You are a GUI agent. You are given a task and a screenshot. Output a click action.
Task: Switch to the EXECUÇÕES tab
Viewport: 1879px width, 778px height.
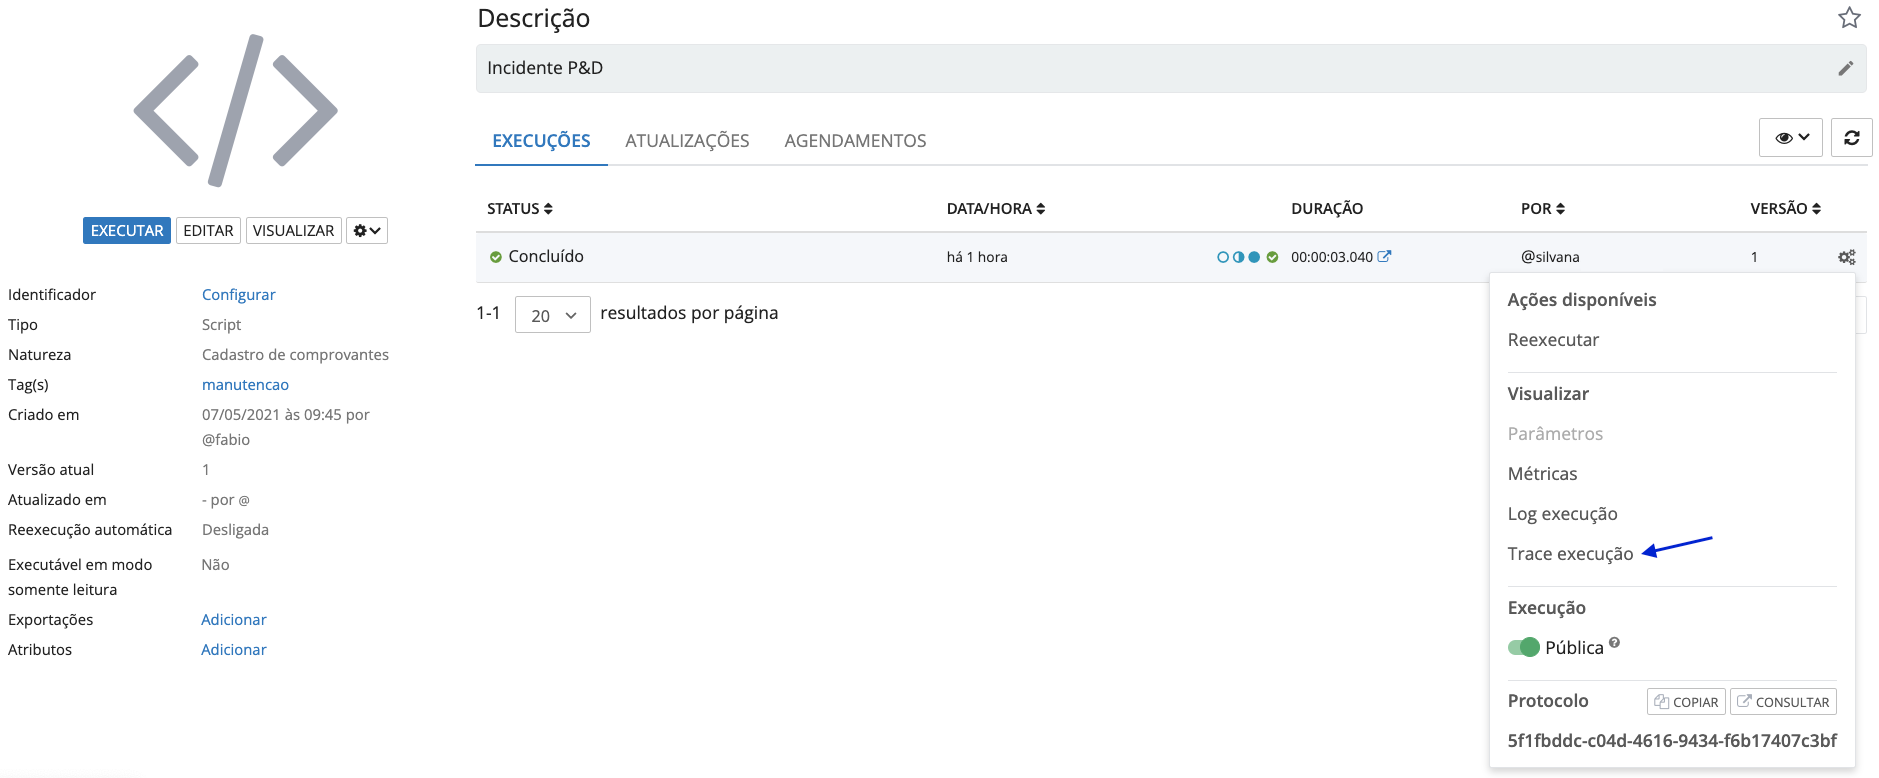(541, 141)
